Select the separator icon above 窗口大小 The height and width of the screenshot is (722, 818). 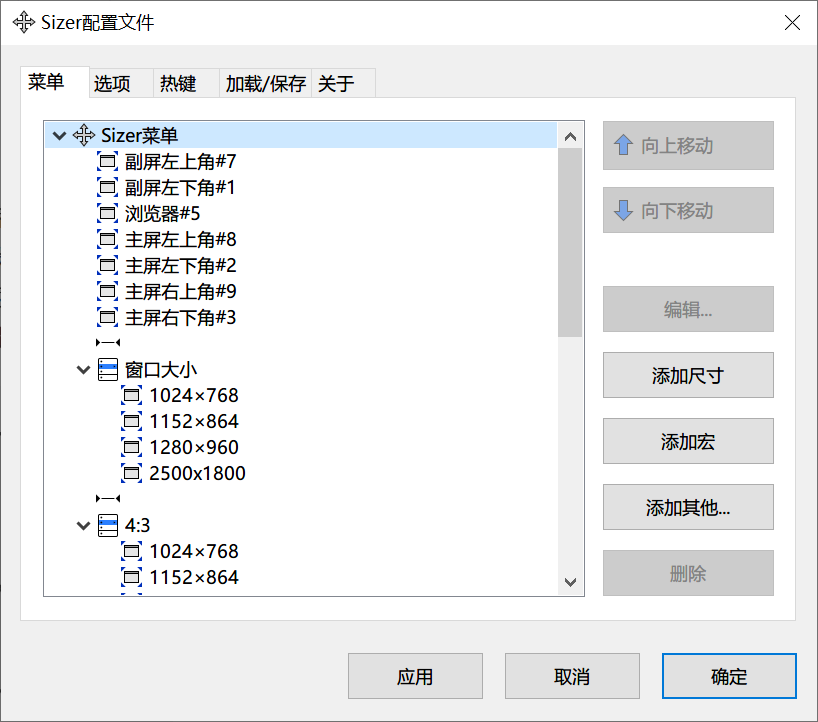(108, 343)
